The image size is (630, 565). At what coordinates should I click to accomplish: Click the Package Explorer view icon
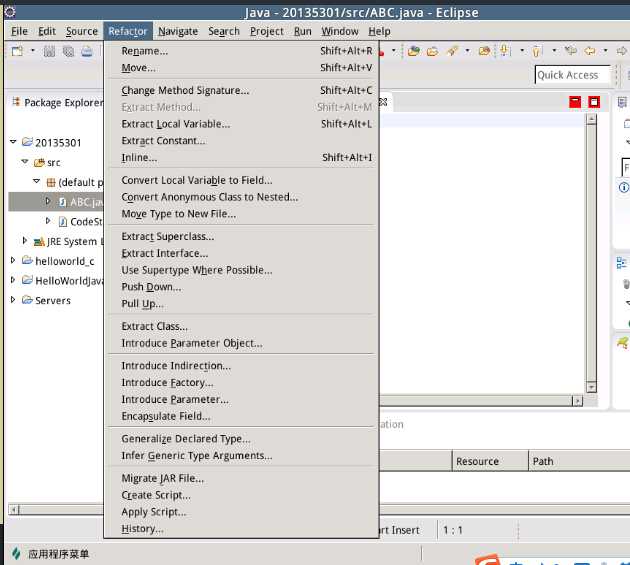coord(16,102)
